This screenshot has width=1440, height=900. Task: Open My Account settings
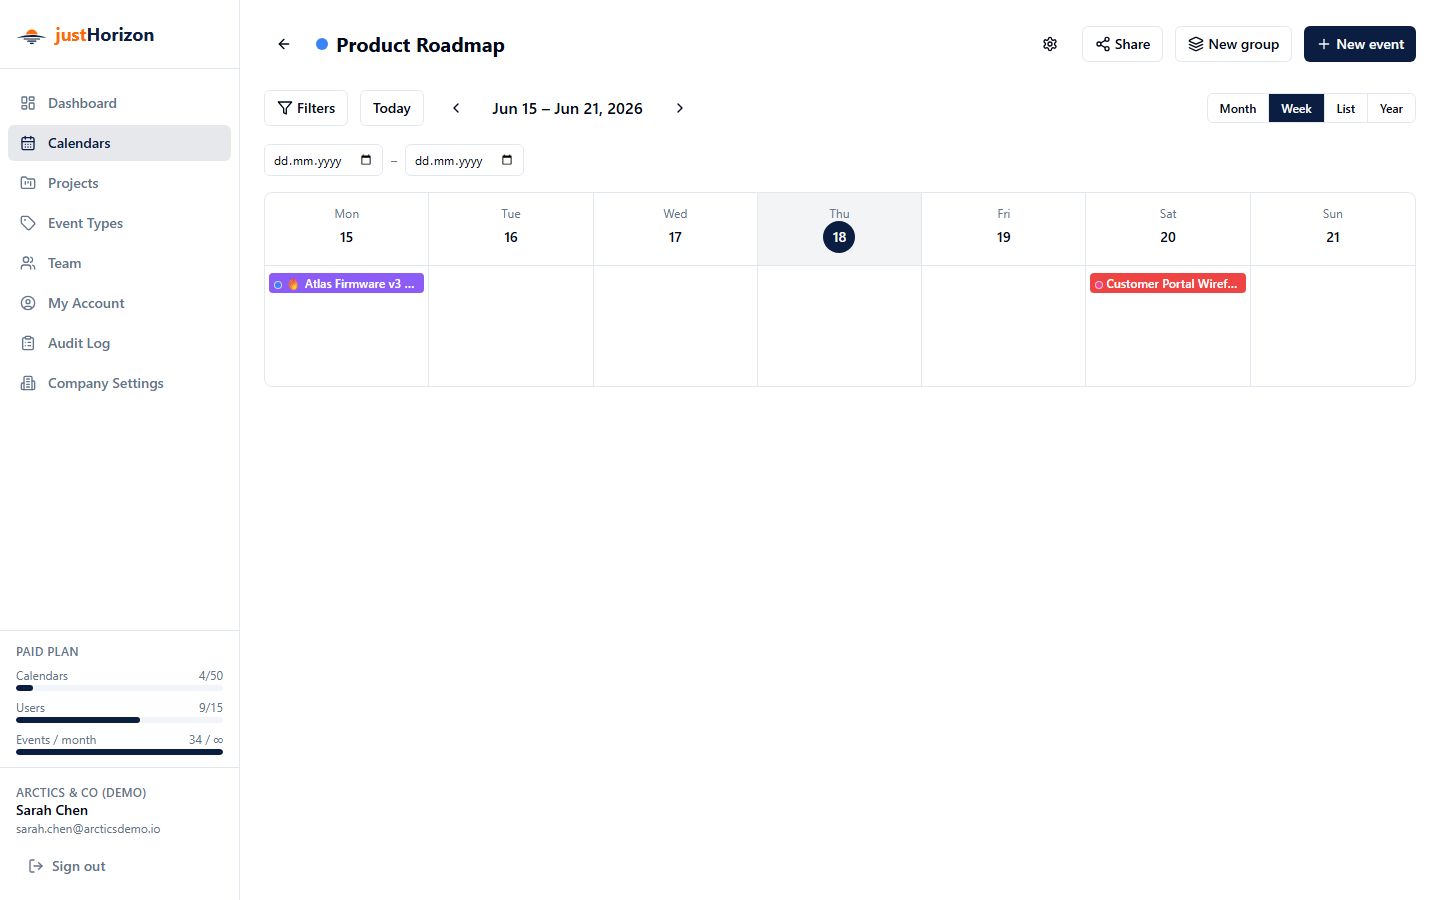point(119,303)
